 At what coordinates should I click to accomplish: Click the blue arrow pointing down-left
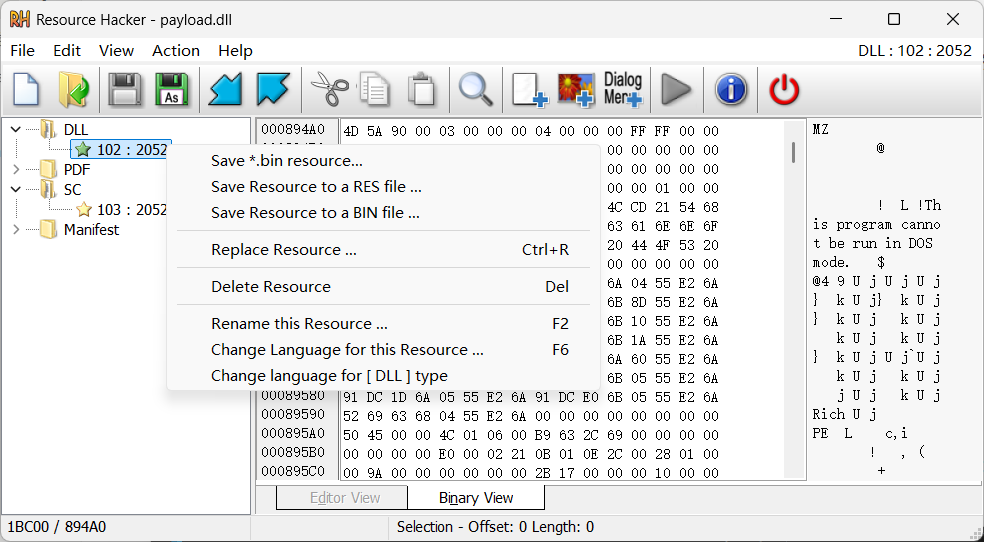[x=225, y=89]
